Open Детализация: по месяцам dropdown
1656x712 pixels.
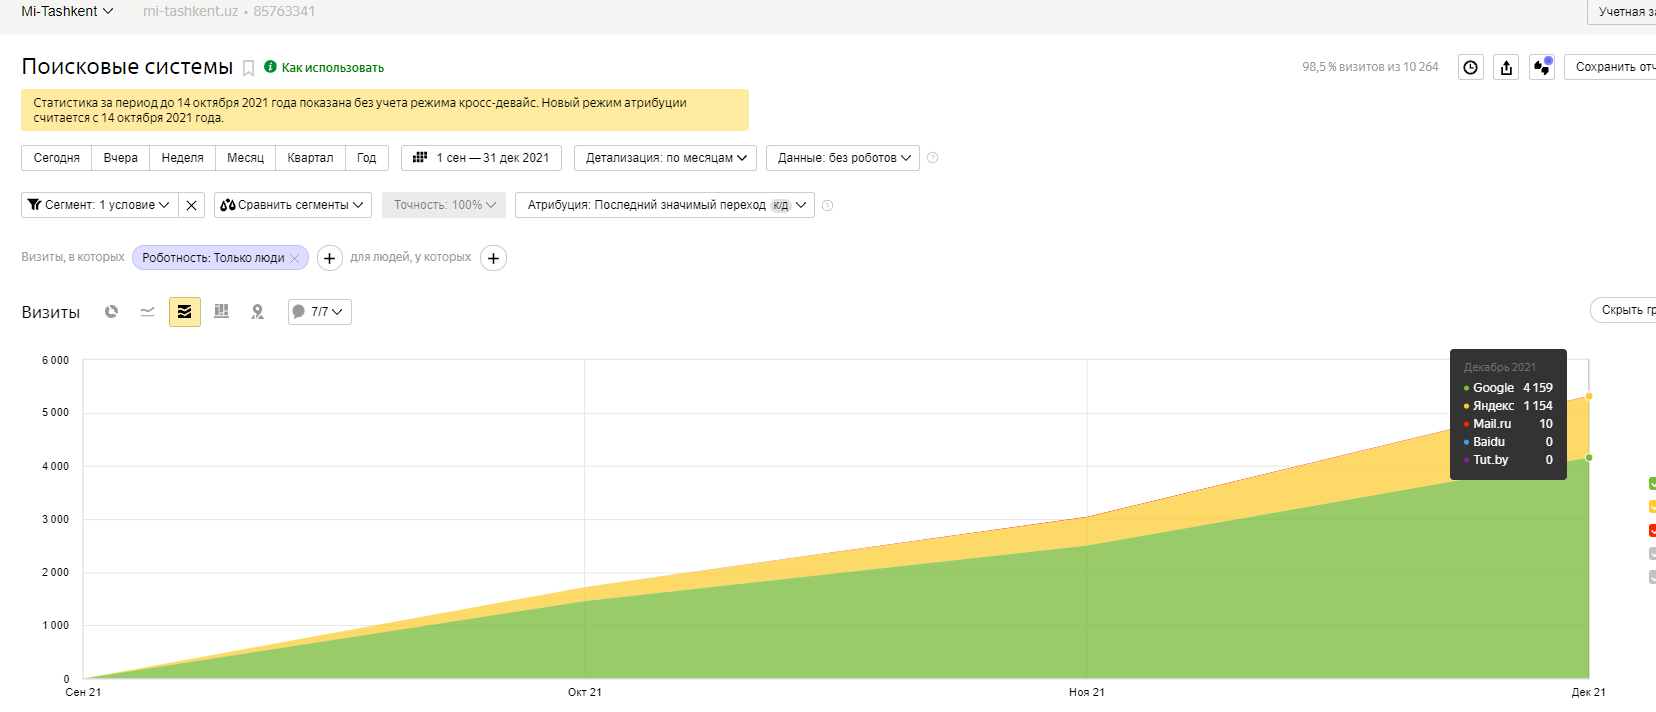[665, 158]
